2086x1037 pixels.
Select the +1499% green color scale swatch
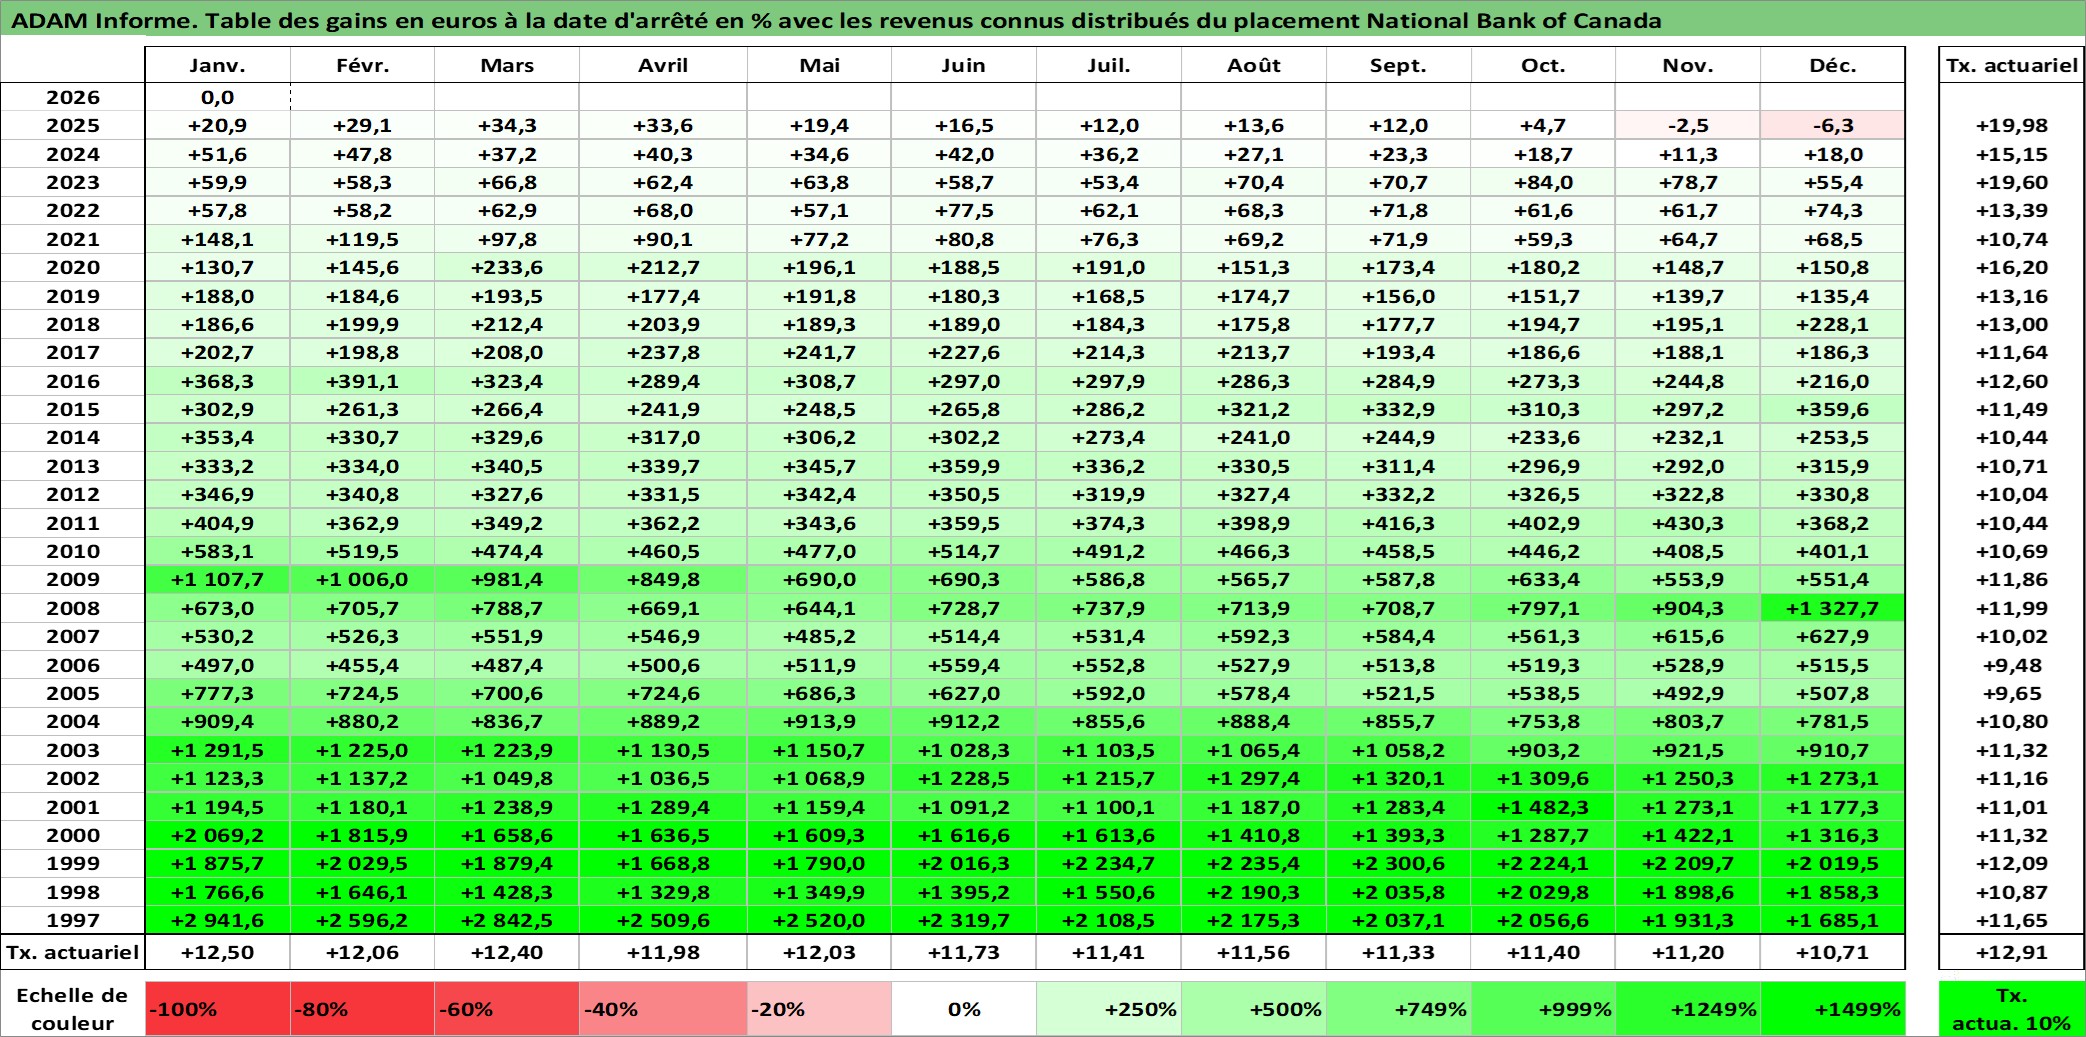coord(1833,1009)
